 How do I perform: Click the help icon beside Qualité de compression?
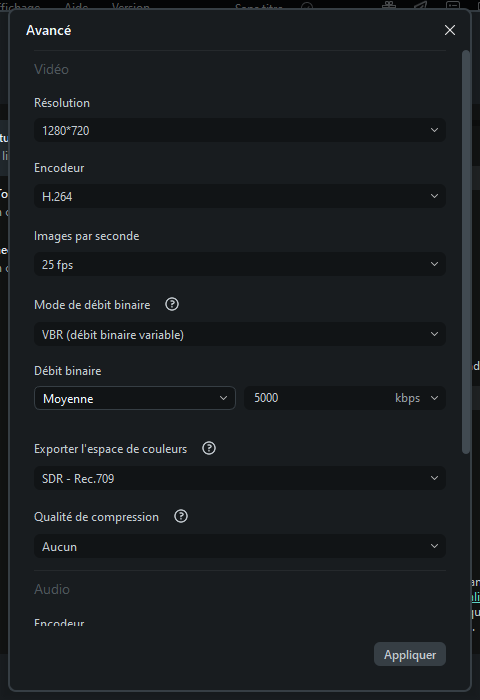pyautogui.click(x=181, y=517)
